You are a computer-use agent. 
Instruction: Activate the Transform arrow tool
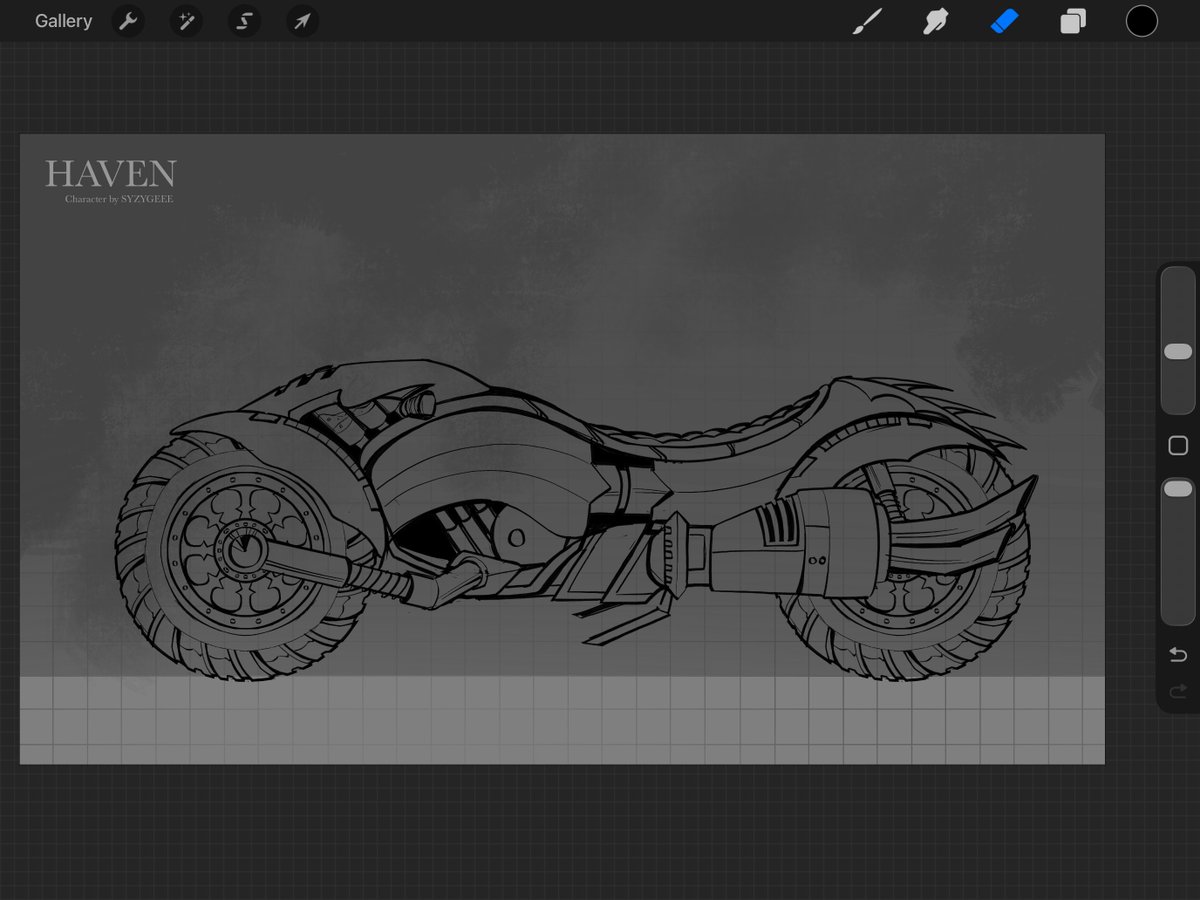(302, 21)
